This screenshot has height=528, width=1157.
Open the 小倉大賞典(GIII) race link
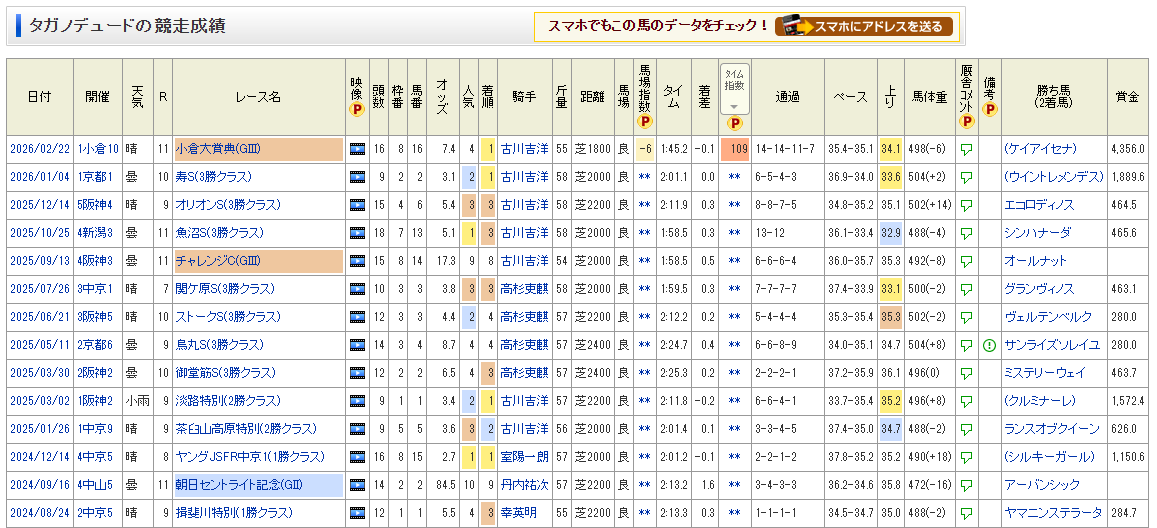pyautogui.click(x=218, y=149)
